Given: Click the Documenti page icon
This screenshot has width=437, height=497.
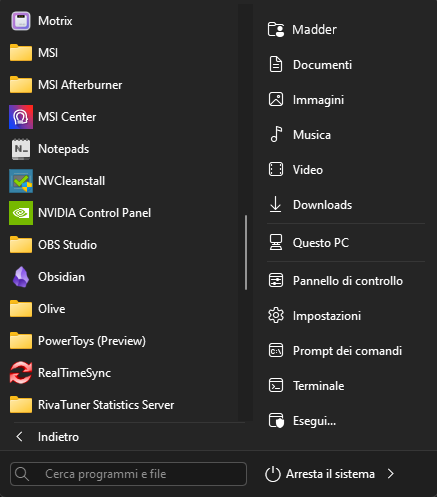Looking at the screenshot, I should coord(276,65).
